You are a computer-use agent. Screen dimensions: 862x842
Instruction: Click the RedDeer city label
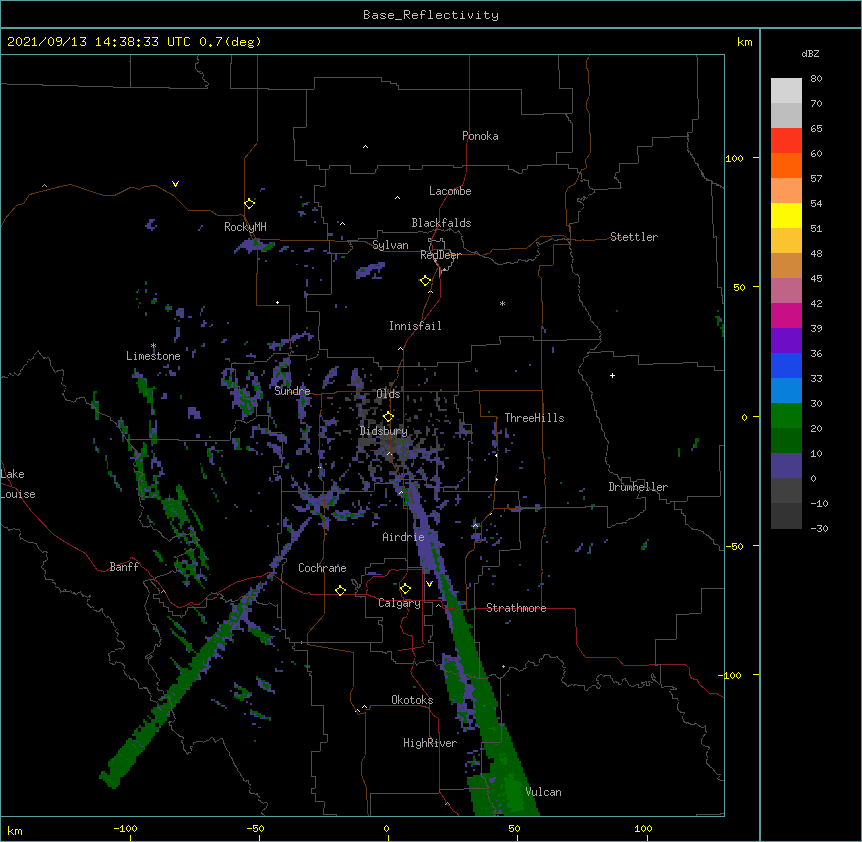coord(440,255)
